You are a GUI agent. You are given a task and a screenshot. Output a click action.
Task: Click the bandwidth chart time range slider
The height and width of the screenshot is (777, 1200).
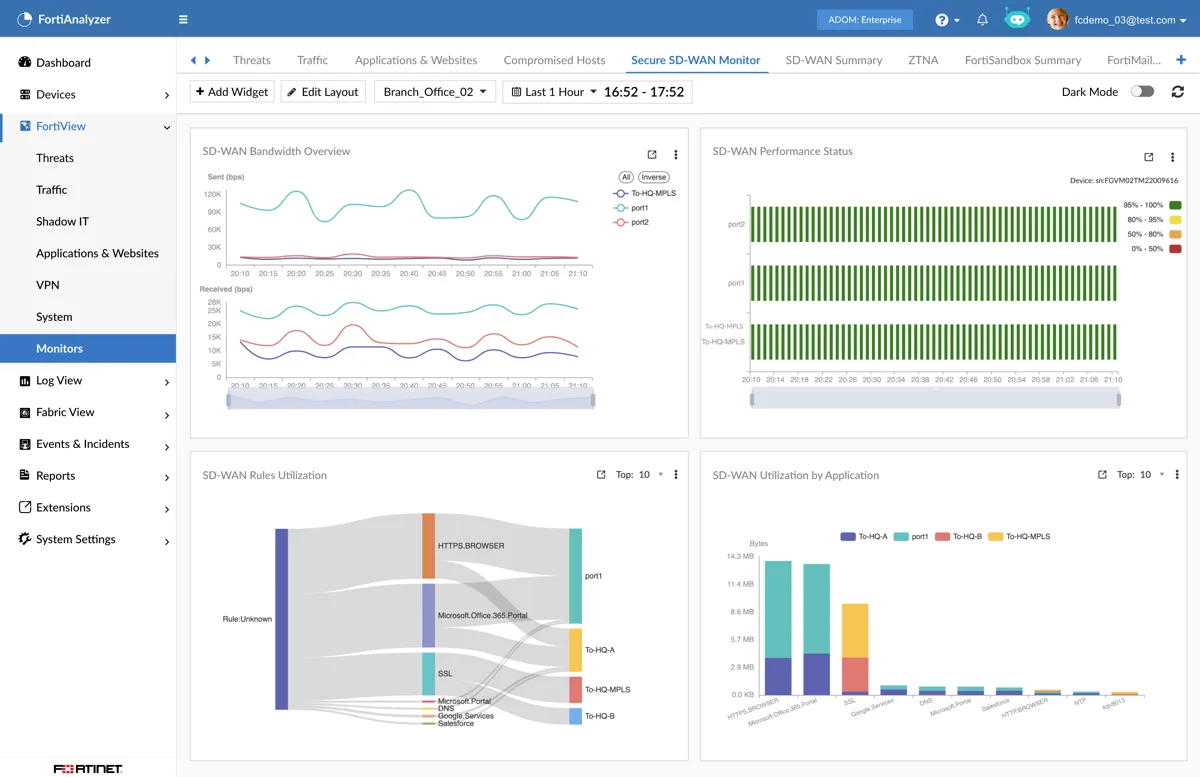(411, 399)
